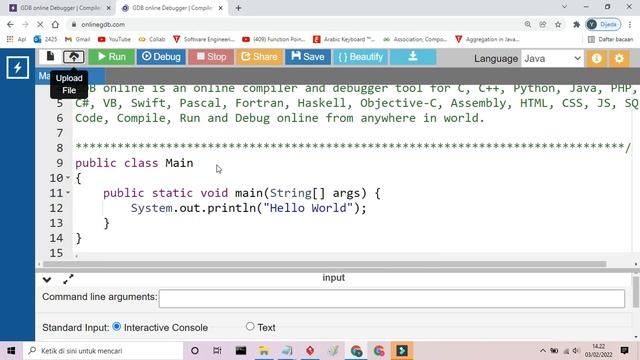
Task: Open Cortana circle icon on taskbar
Action: 195,351
